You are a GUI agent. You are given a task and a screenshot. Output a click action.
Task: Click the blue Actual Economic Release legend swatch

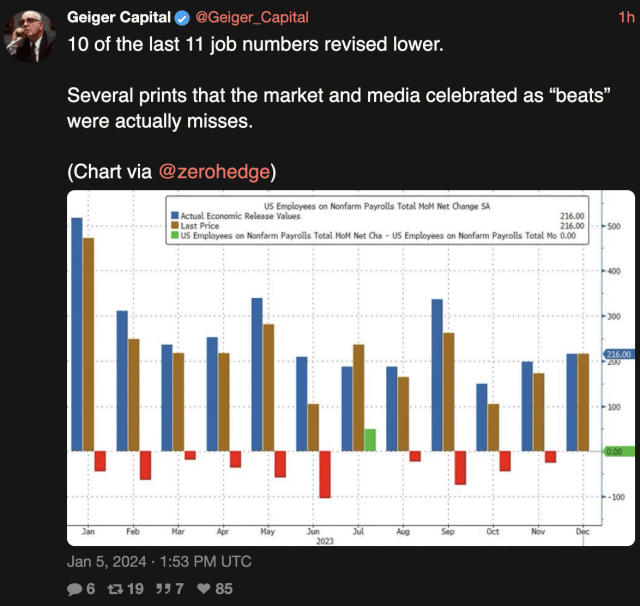[x=175, y=215]
